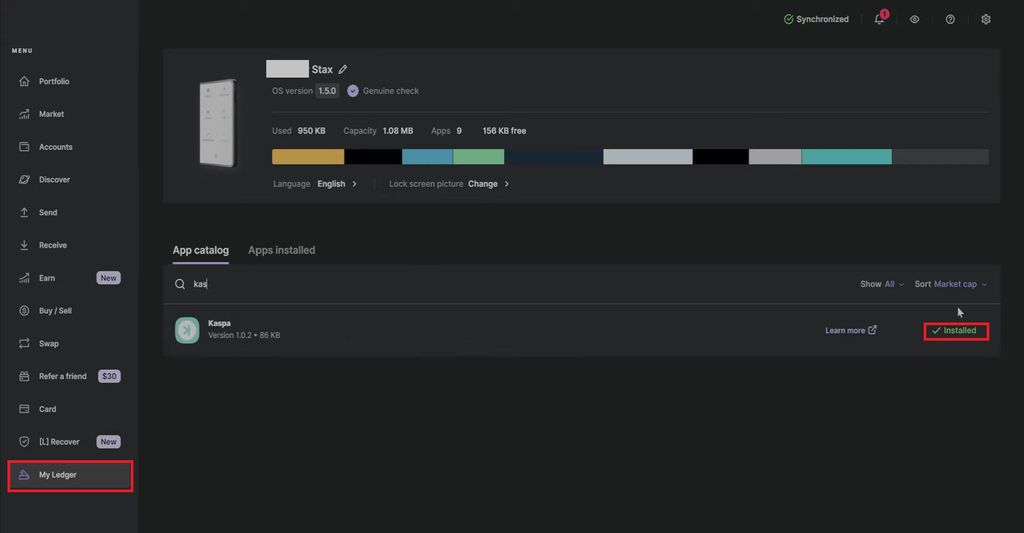The image size is (1024, 533).
Task: Click the 156 KB free text
Action: (504, 131)
